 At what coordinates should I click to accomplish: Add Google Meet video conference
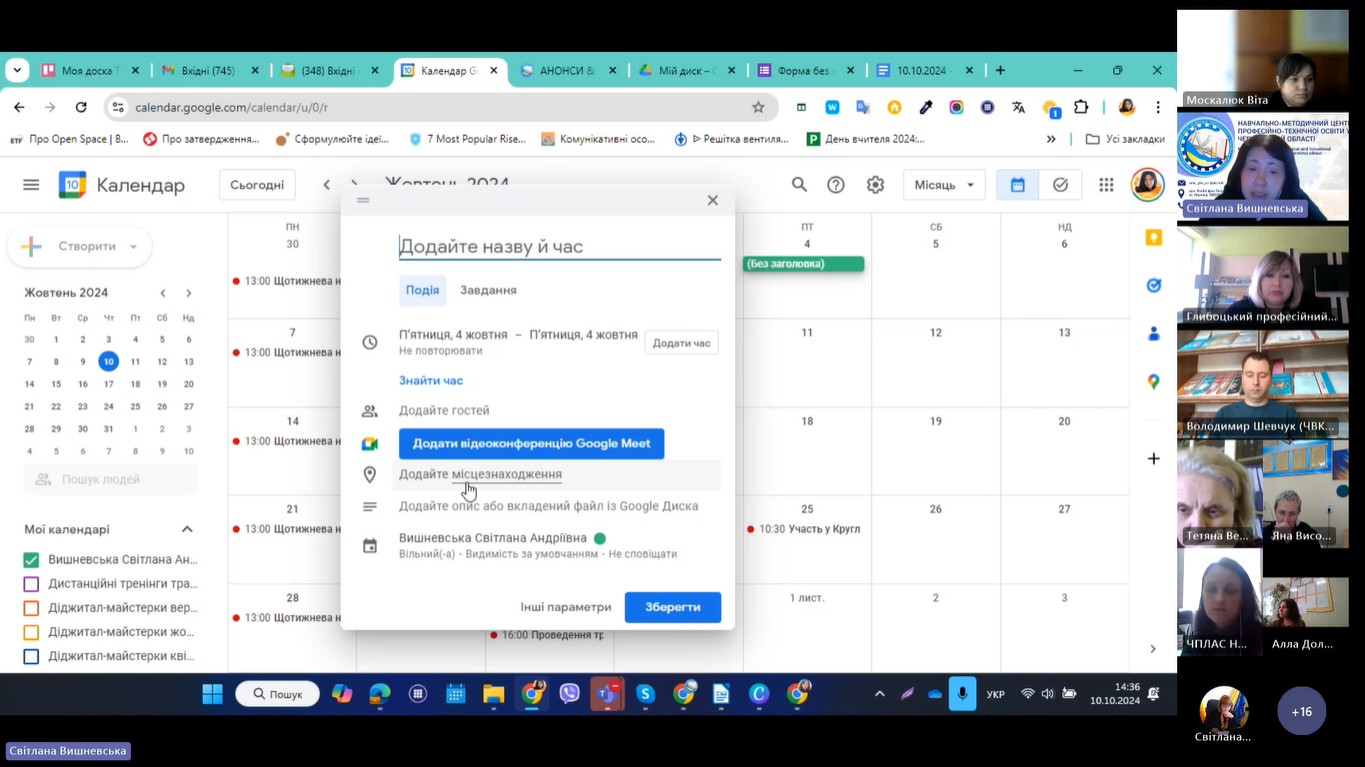point(531,443)
